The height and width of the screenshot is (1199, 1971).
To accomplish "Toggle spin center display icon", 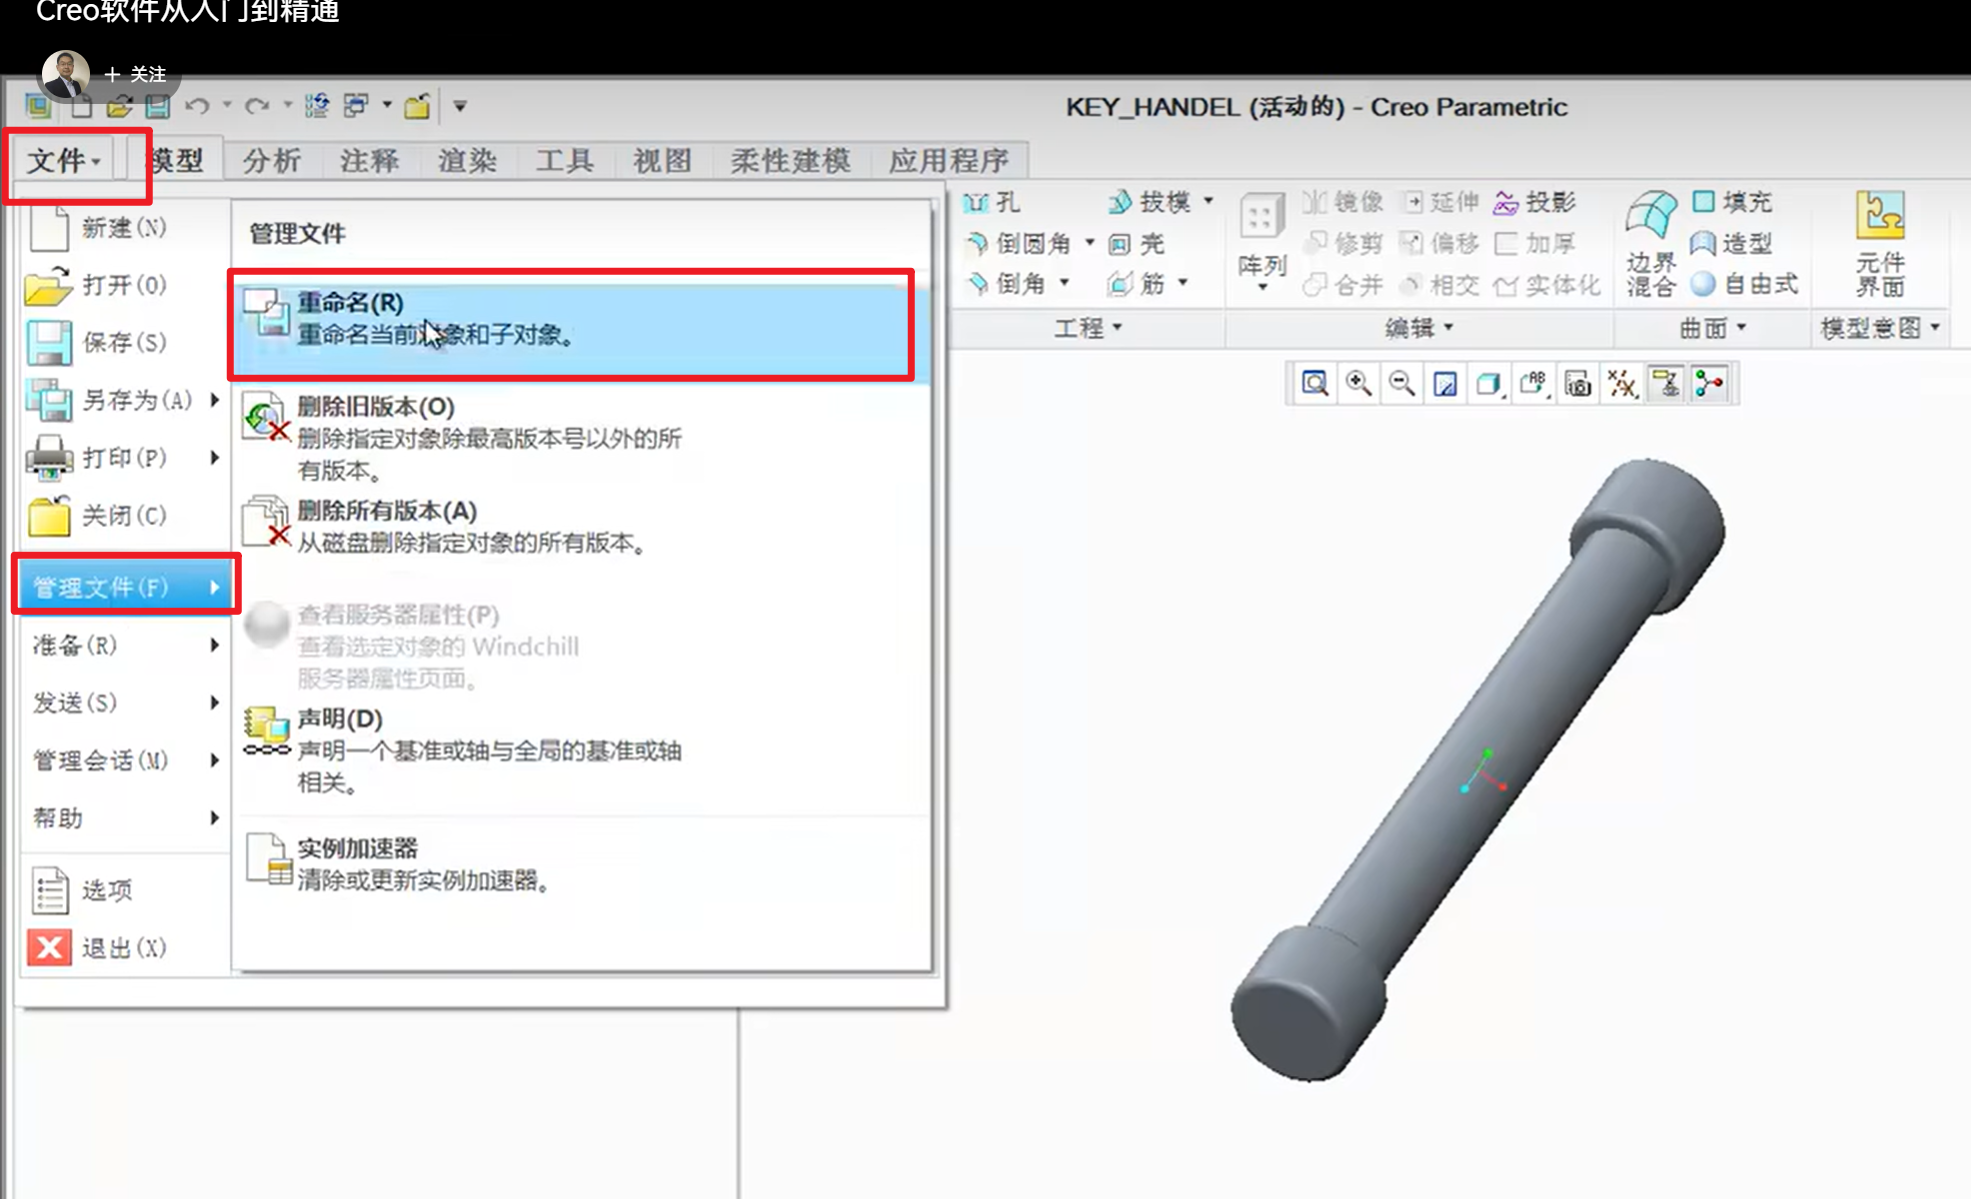I will tap(1710, 384).
